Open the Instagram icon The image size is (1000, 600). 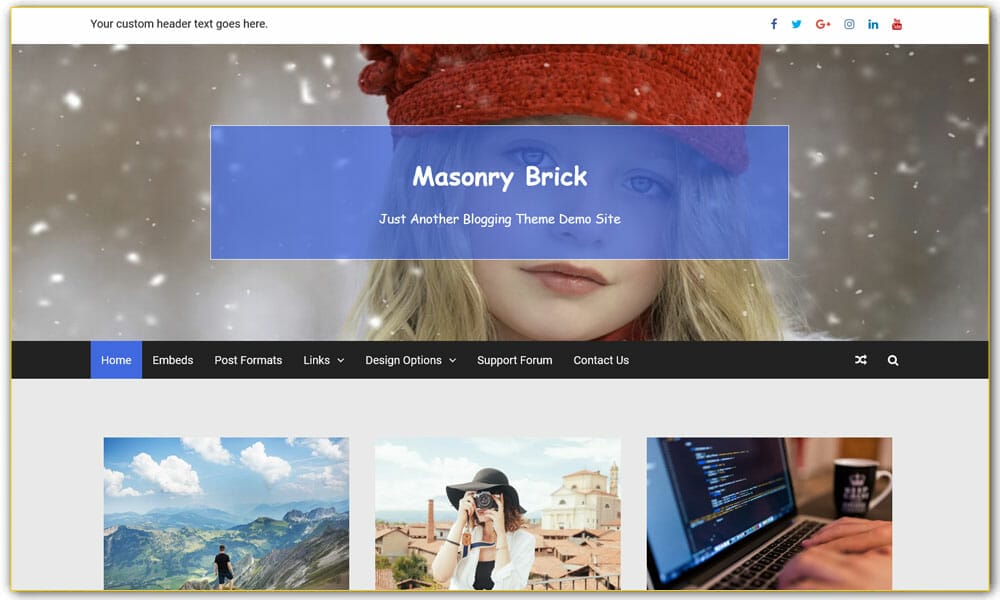coord(848,23)
